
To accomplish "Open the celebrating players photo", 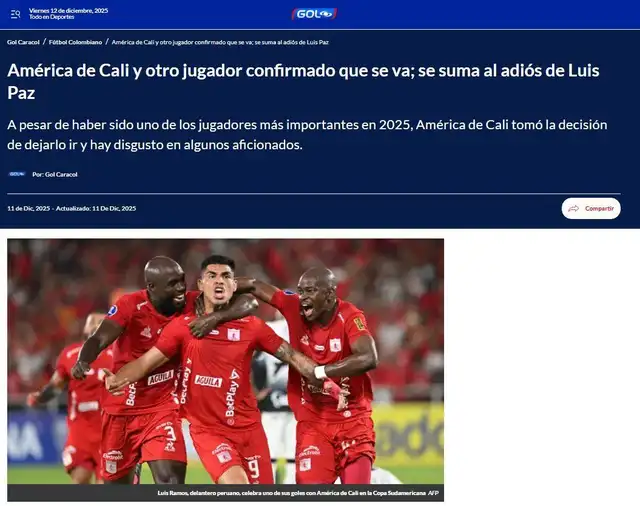I will (x=225, y=361).
